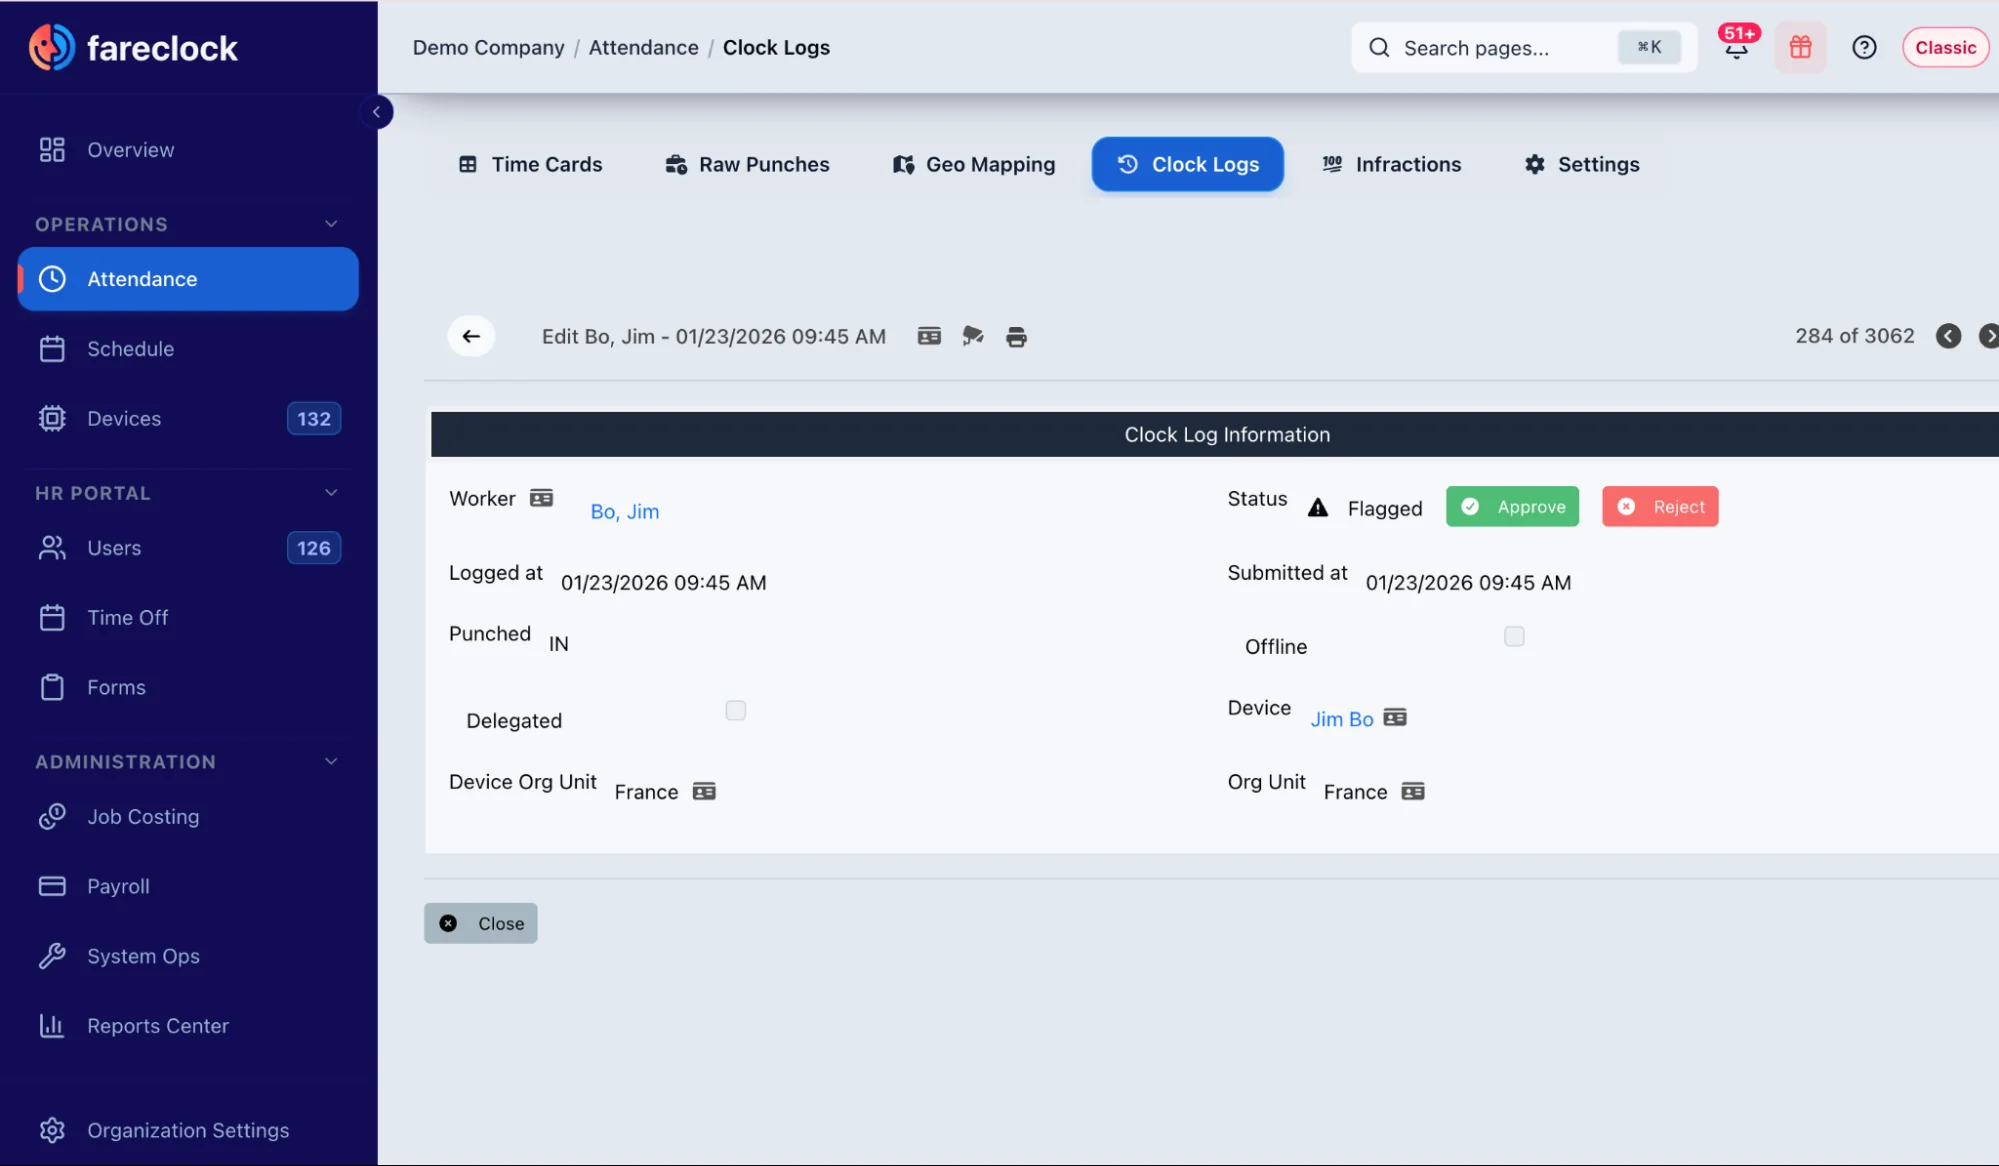Open Organization Settings
The width and height of the screenshot is (1999, 1166).
(x=188, y=1130)
